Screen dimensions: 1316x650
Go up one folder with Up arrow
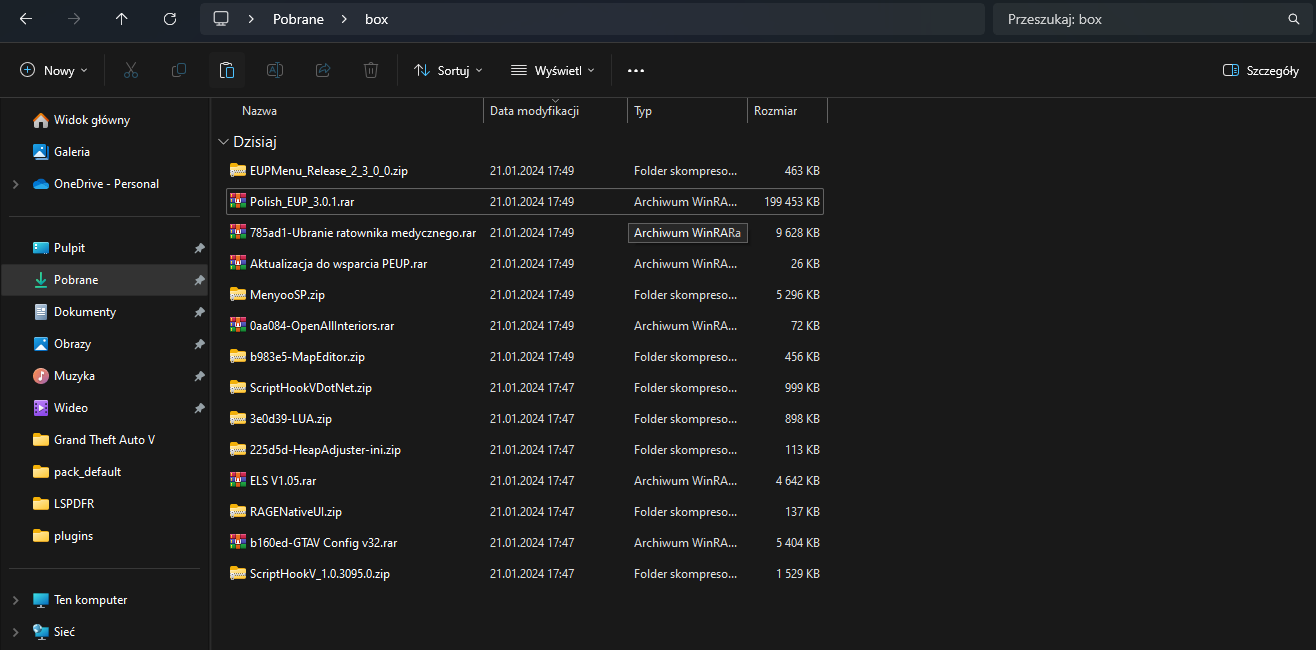click(x=122, y=19)
